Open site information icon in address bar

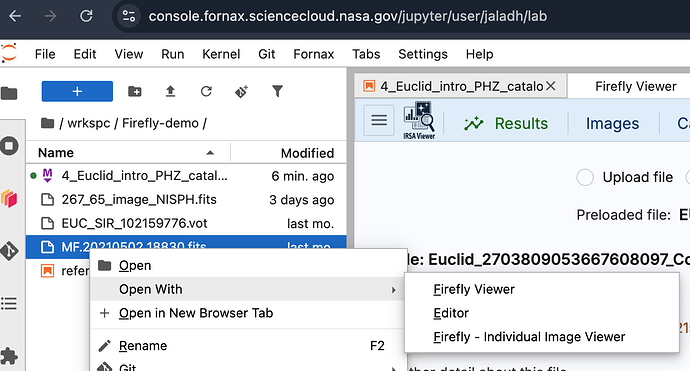click(x=128, y=16)
